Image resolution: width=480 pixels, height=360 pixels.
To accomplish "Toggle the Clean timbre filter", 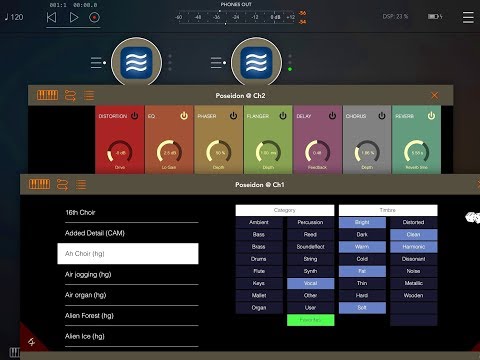I will 414,235.
